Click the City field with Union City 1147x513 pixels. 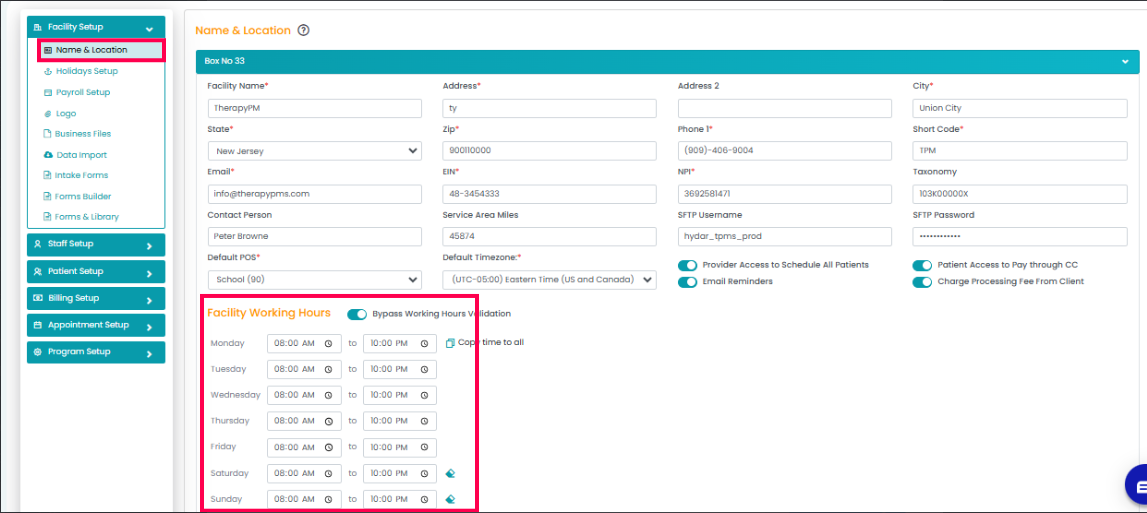tap(1020, 108)
